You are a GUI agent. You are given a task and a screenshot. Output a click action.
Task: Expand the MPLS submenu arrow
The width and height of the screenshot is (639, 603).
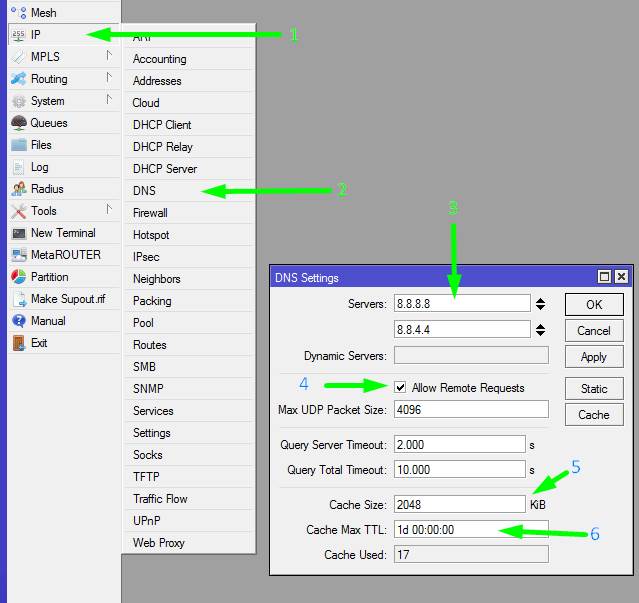tap(109, 56)
